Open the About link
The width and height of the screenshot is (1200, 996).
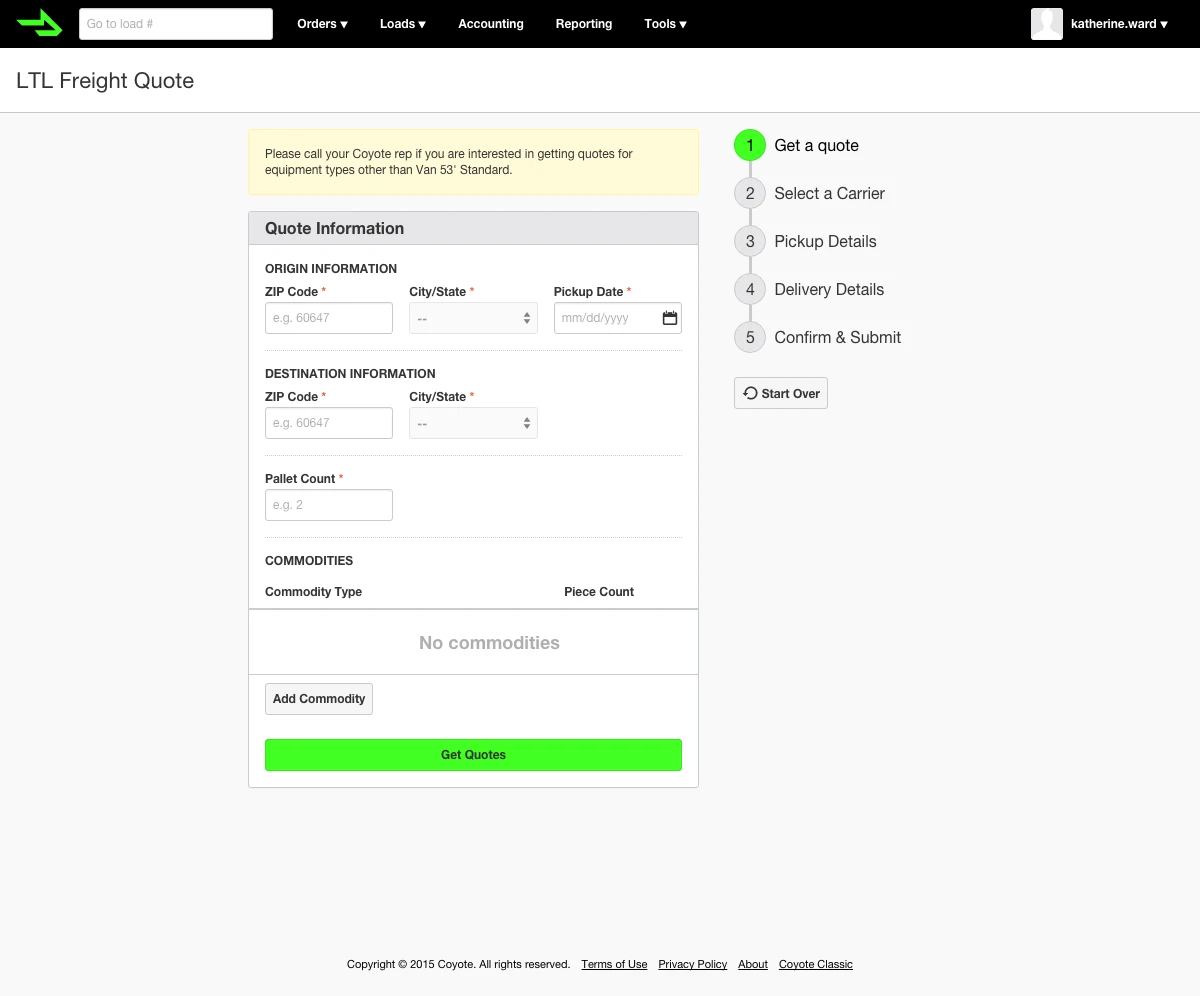[753, 965]
